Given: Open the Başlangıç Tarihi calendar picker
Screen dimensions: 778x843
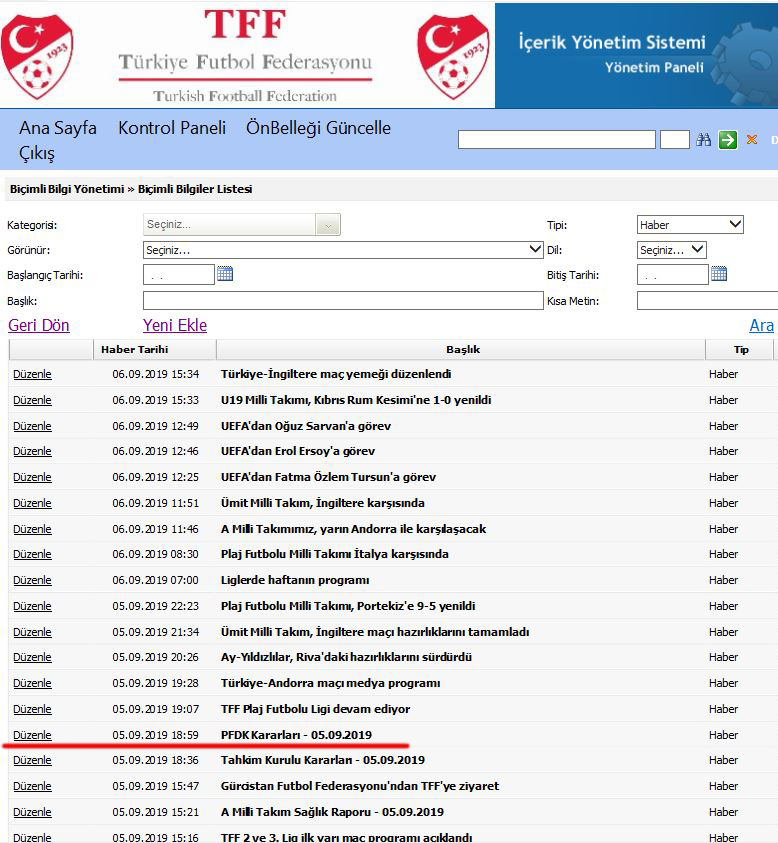Looking at the screenshot, I should [225, 274].
